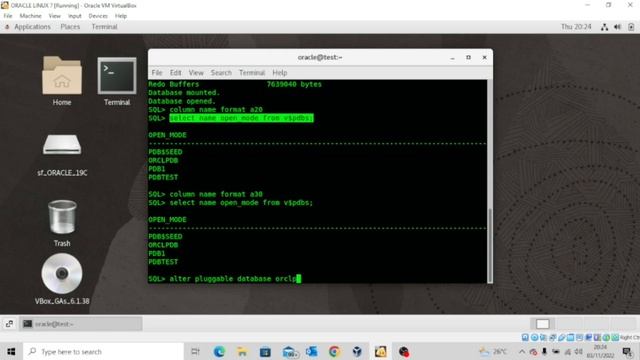This screenshot has height=360, width=640.
Task: Click the Thu 20:24 clock in the GNOME bar
Action: click(576, 27)
